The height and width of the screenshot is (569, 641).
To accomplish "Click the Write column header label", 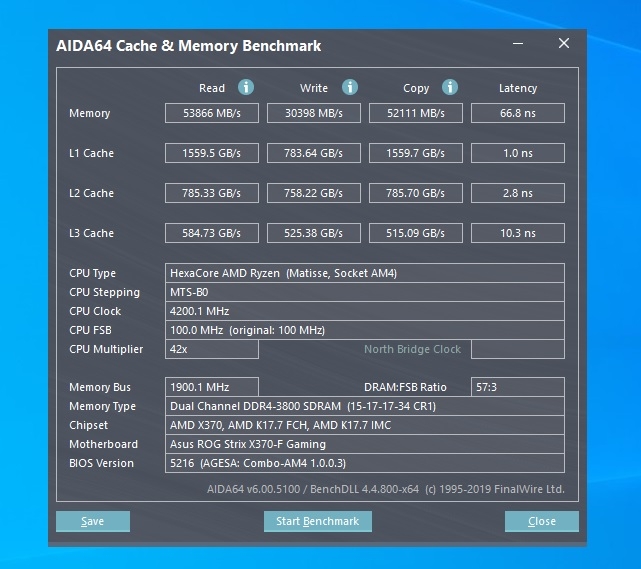I will [x=314, y=88].
